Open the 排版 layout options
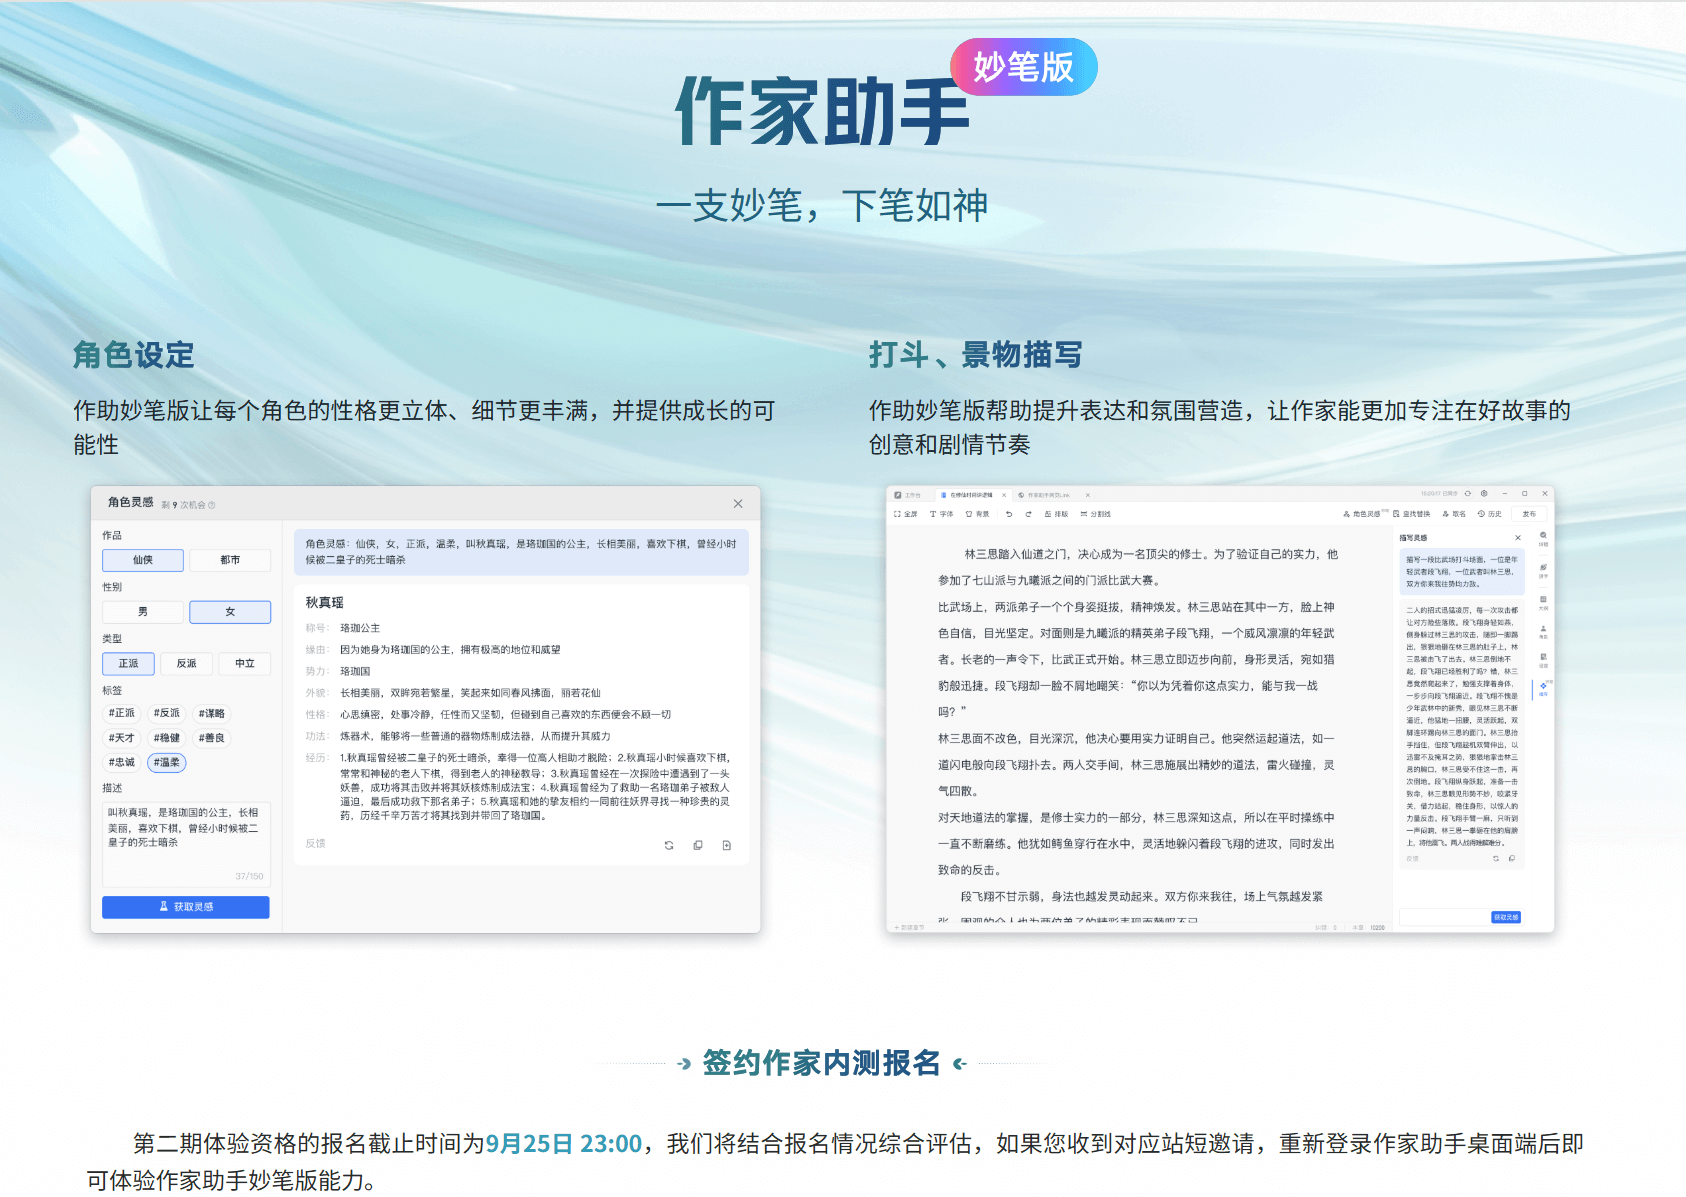This screenshot has width=1686, height=1197. (x=1056, y=514)
